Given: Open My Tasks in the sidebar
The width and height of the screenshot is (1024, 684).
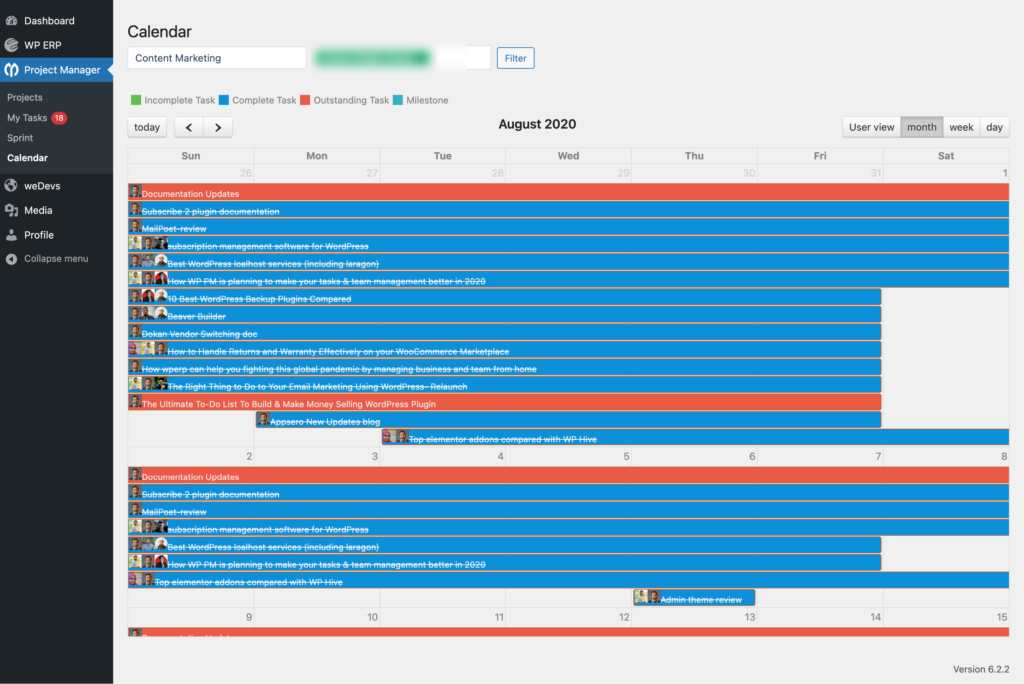Looking at the screenshot, I should tap(27, 118).
